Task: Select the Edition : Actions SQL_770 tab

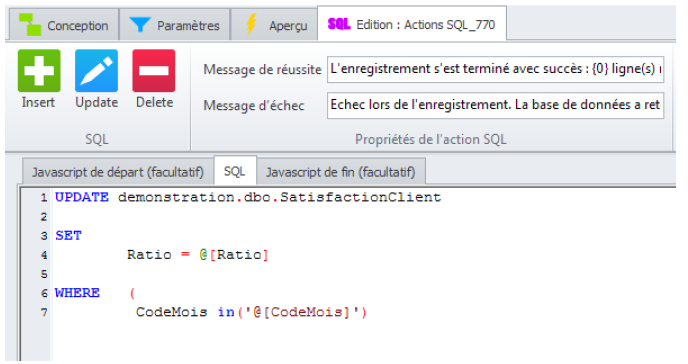Action: tap(412, 24)
